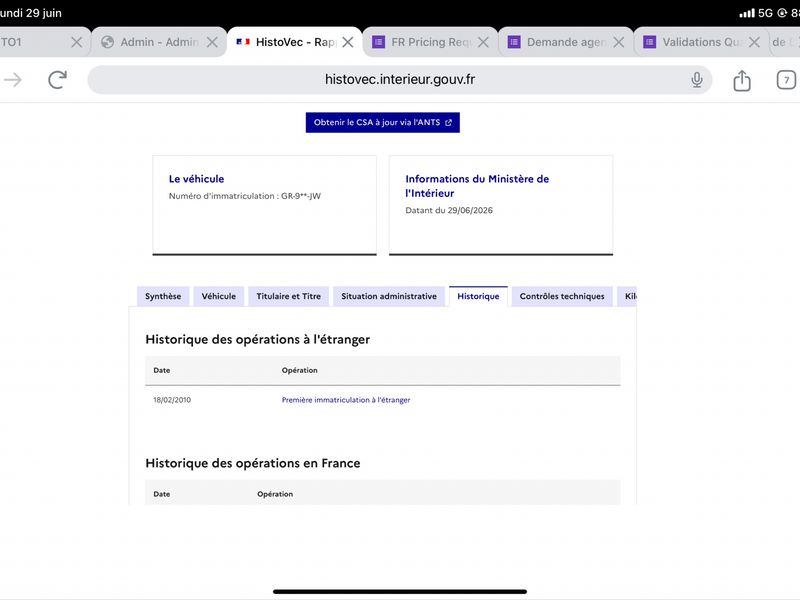Click the Informations du Ministère de l'Intérieur card
Screen dimensions: 800x600
pyautogui.click(x=501, y=205)
